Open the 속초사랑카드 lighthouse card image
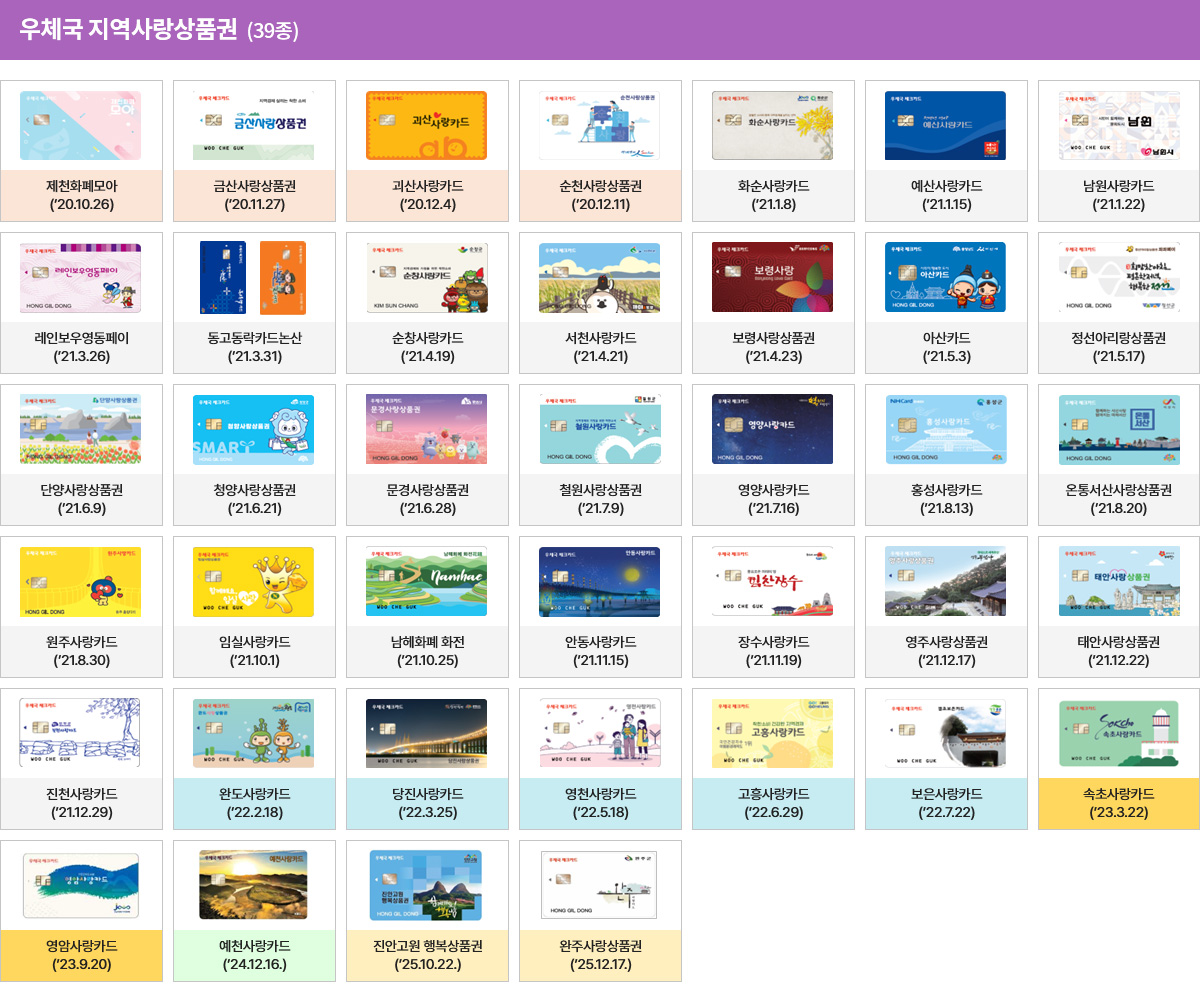 point(1119,734)
